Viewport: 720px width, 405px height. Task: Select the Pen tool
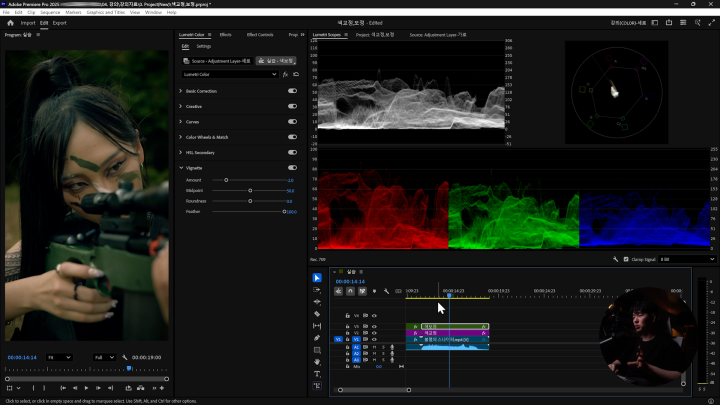point(317,338)
